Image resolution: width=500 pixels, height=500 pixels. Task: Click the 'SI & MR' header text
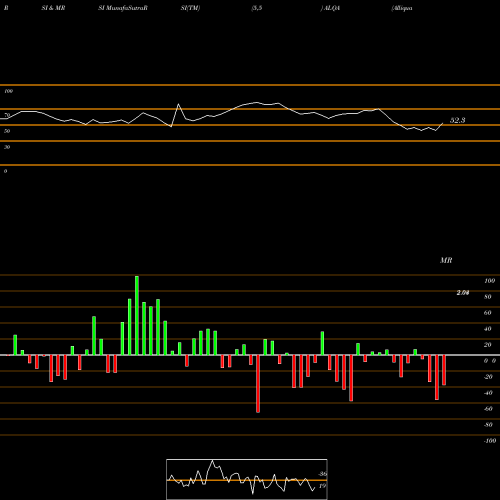(x=53, y=8)
